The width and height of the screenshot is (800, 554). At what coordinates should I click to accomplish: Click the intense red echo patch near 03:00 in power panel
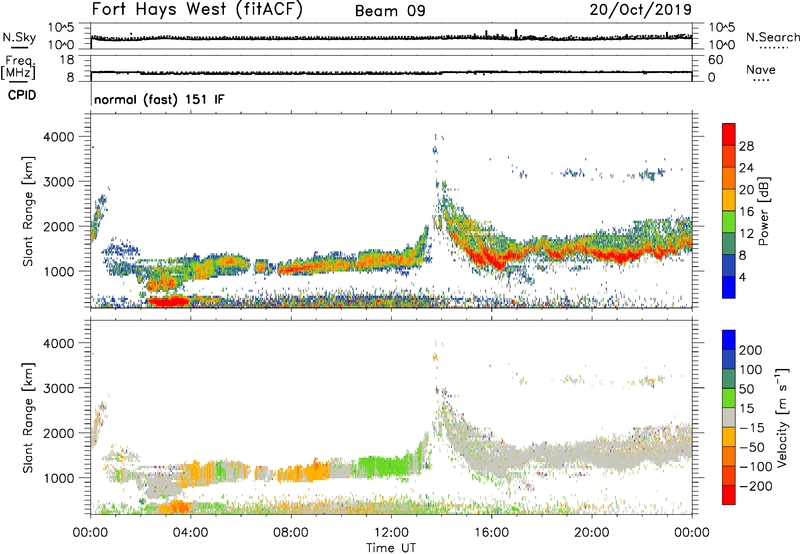click(168, 301)
